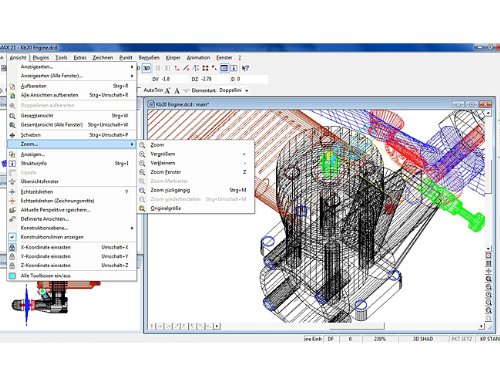Toggle the 3D mode toolbar button
This screenshot has width=500, height=385.
click(x=147, y=68)
